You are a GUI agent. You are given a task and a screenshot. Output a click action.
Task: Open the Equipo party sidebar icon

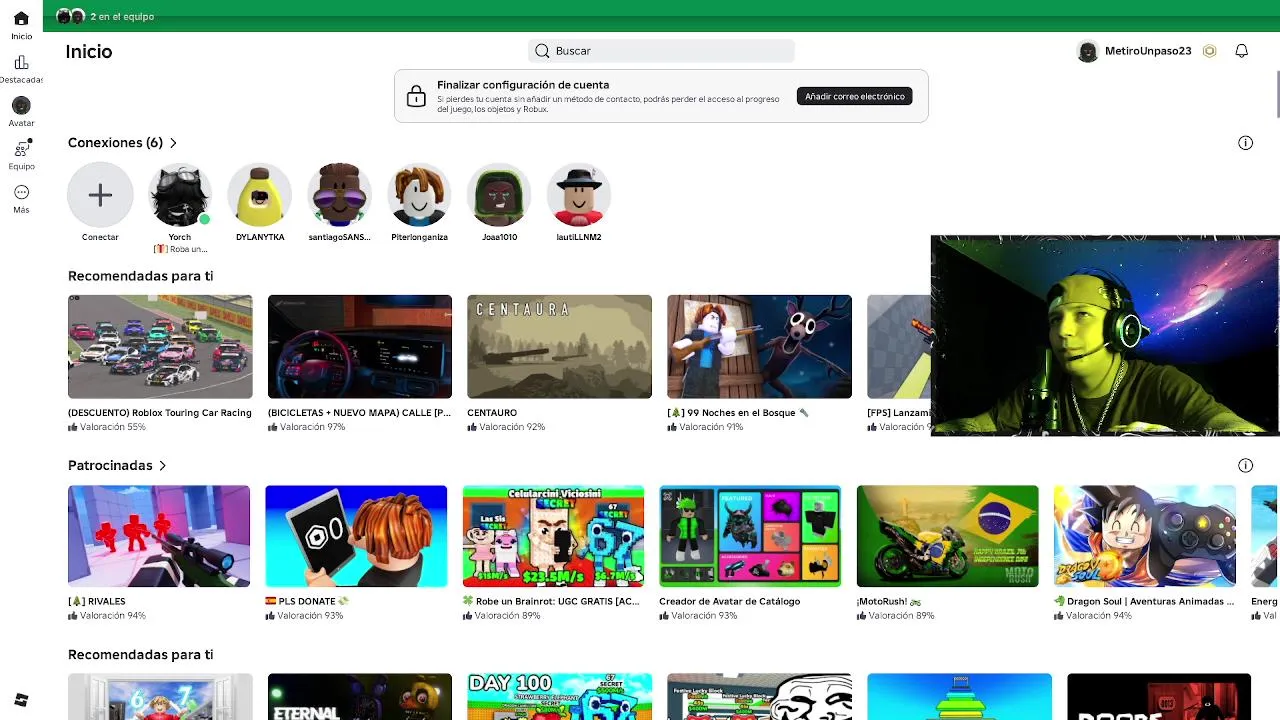21,149
